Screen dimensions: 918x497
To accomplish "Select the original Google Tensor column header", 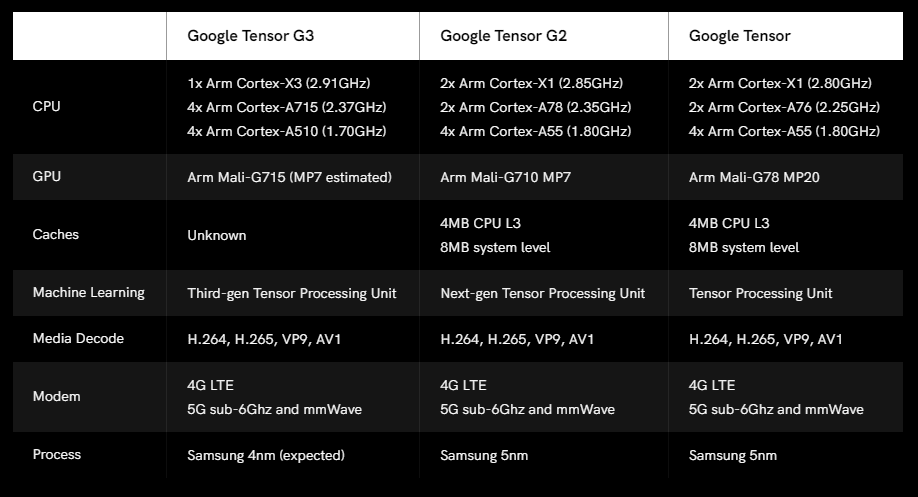I will point(740,36).
